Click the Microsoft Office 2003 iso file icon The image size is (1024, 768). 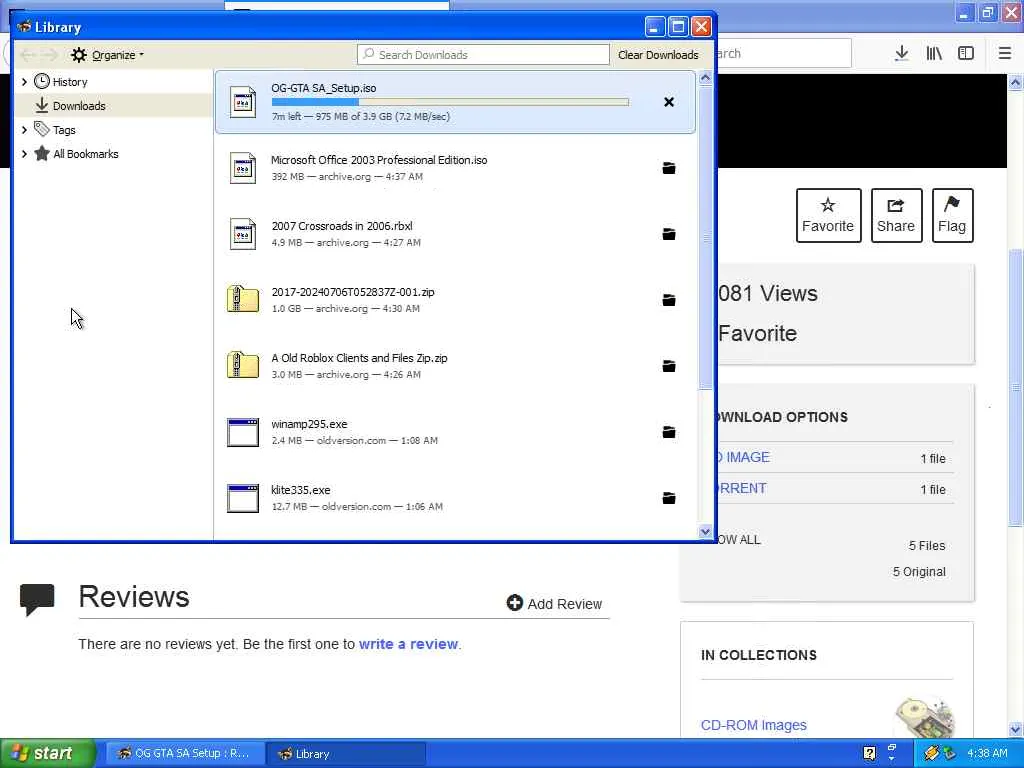pyautogui.click(x=243, y=168)
